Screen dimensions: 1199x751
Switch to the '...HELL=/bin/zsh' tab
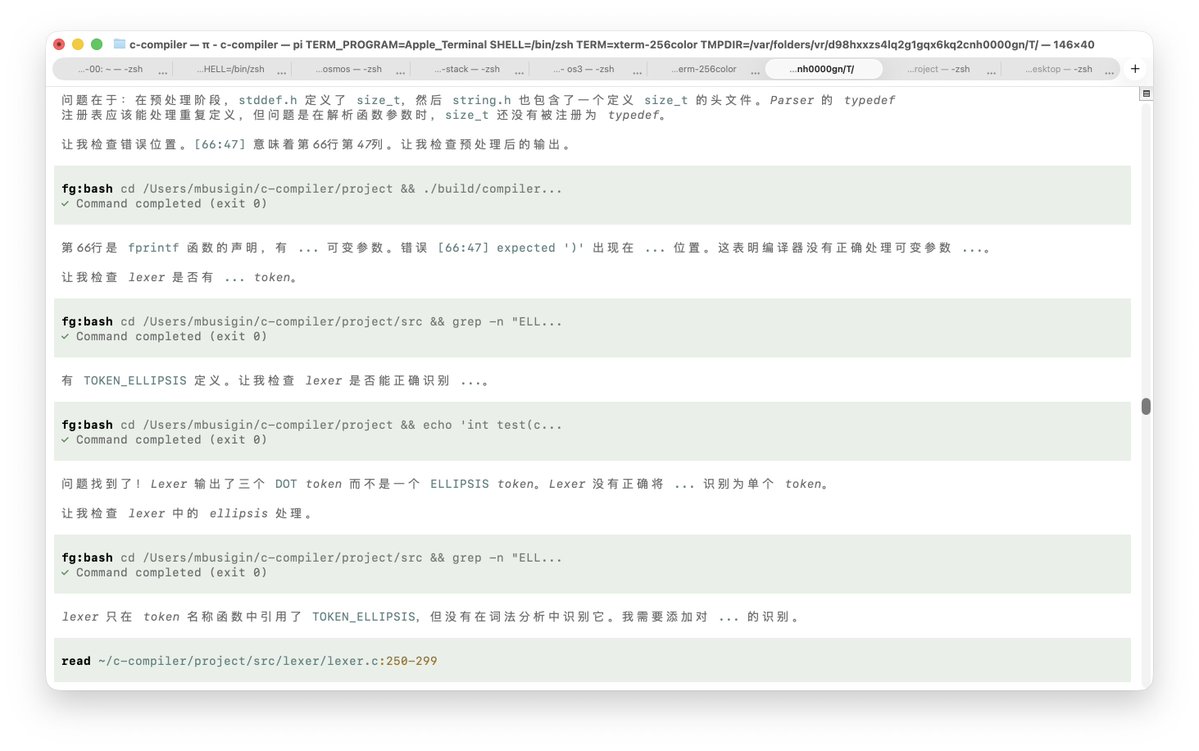[230, 69]
